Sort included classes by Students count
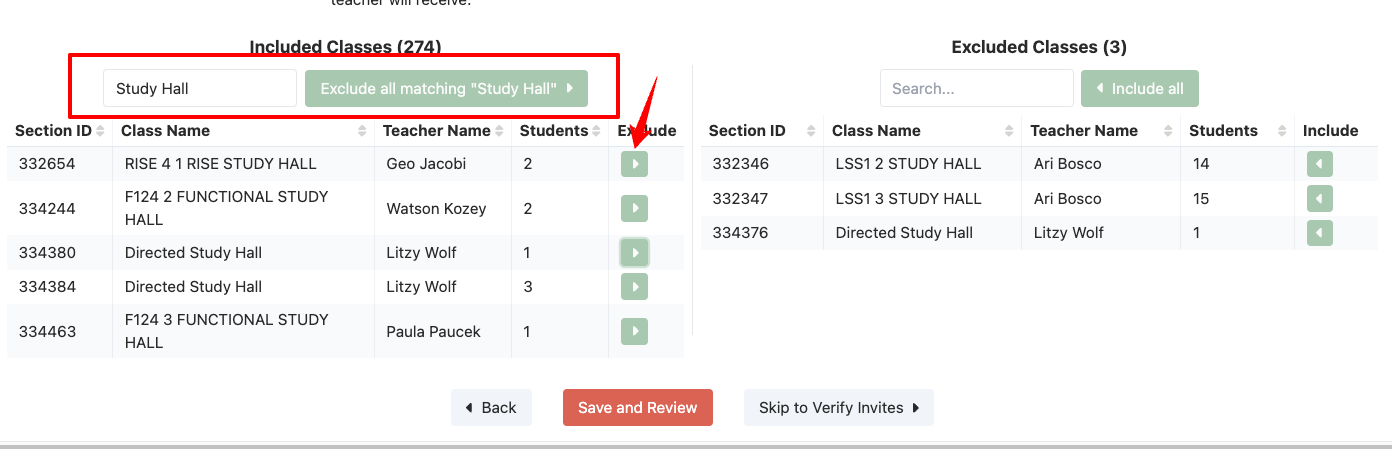The image size is (1392, 449). [558, 131]
